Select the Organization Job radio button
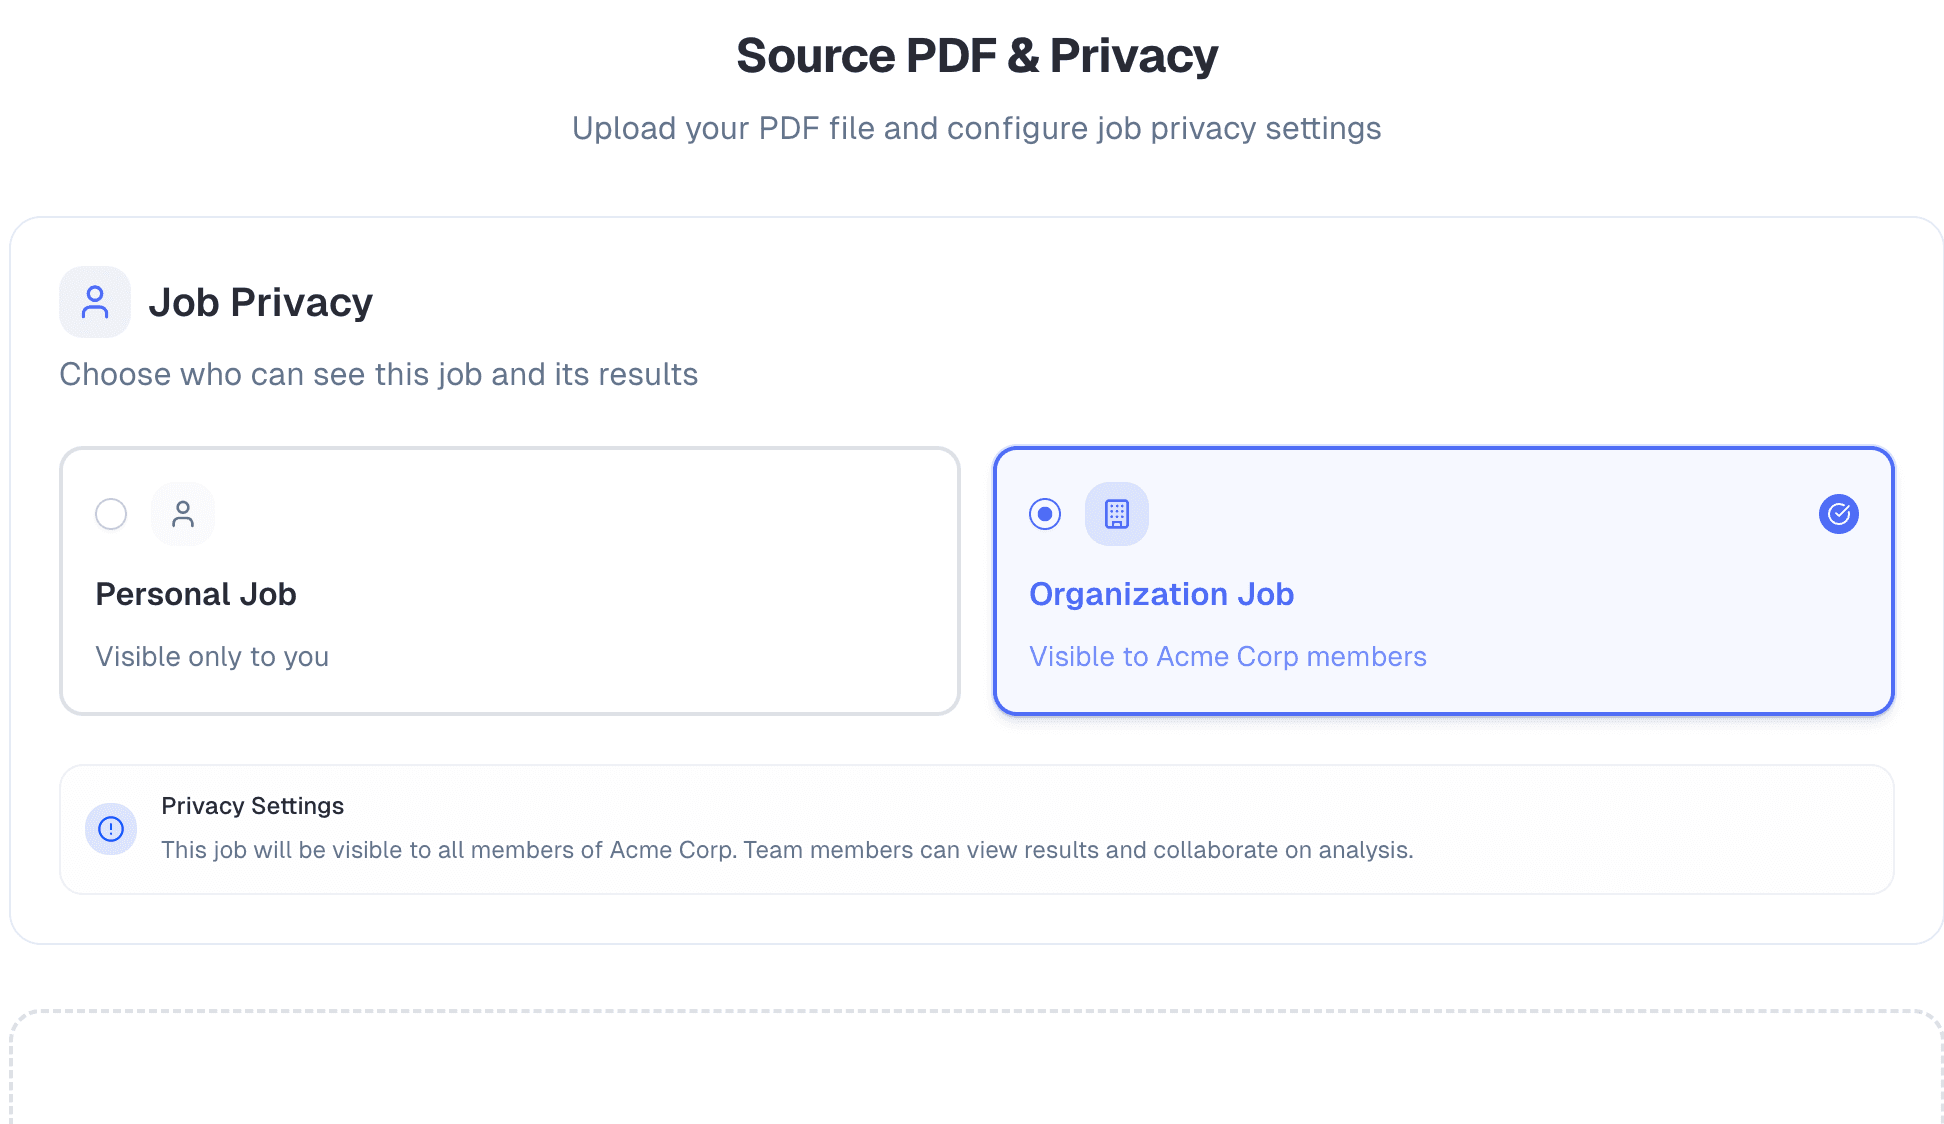Viewport: 1944px width, 1124px height. (x=1045, y=514)
